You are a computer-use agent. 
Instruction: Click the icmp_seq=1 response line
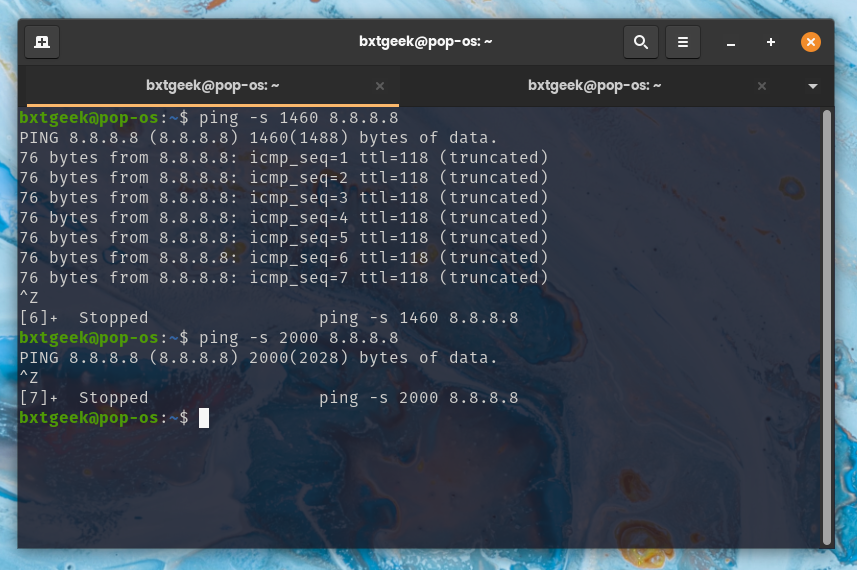pyautogui.click(x=283, y=158)
